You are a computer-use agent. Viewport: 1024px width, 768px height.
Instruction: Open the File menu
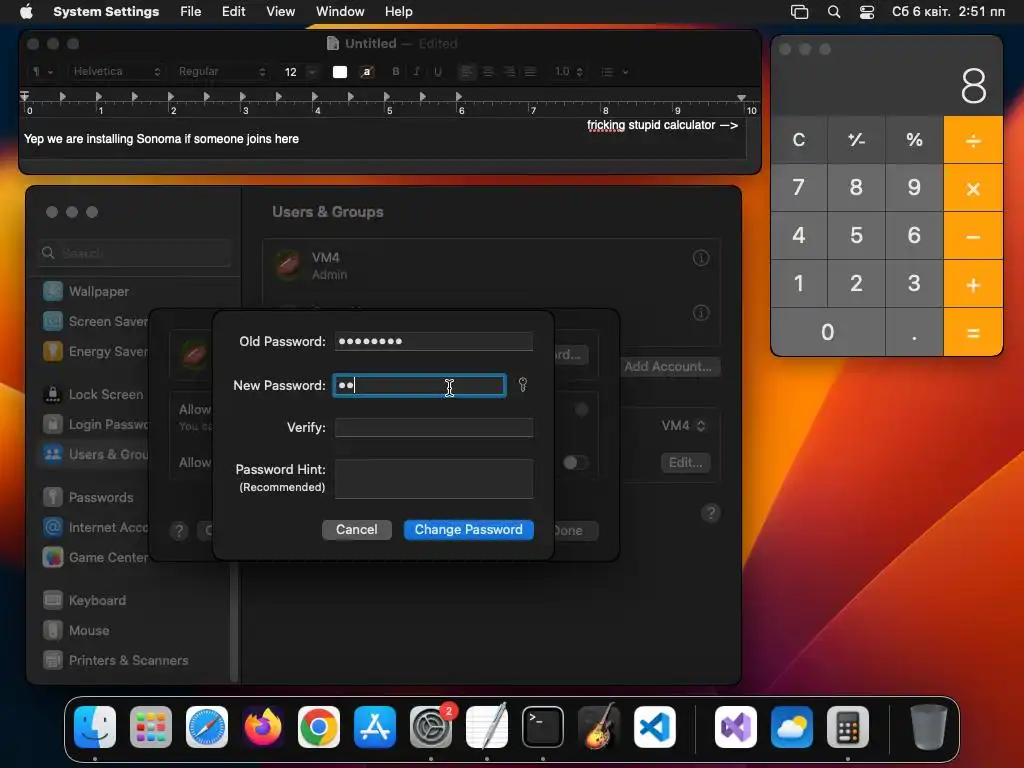pyautogui.click(x=191, y=12)
